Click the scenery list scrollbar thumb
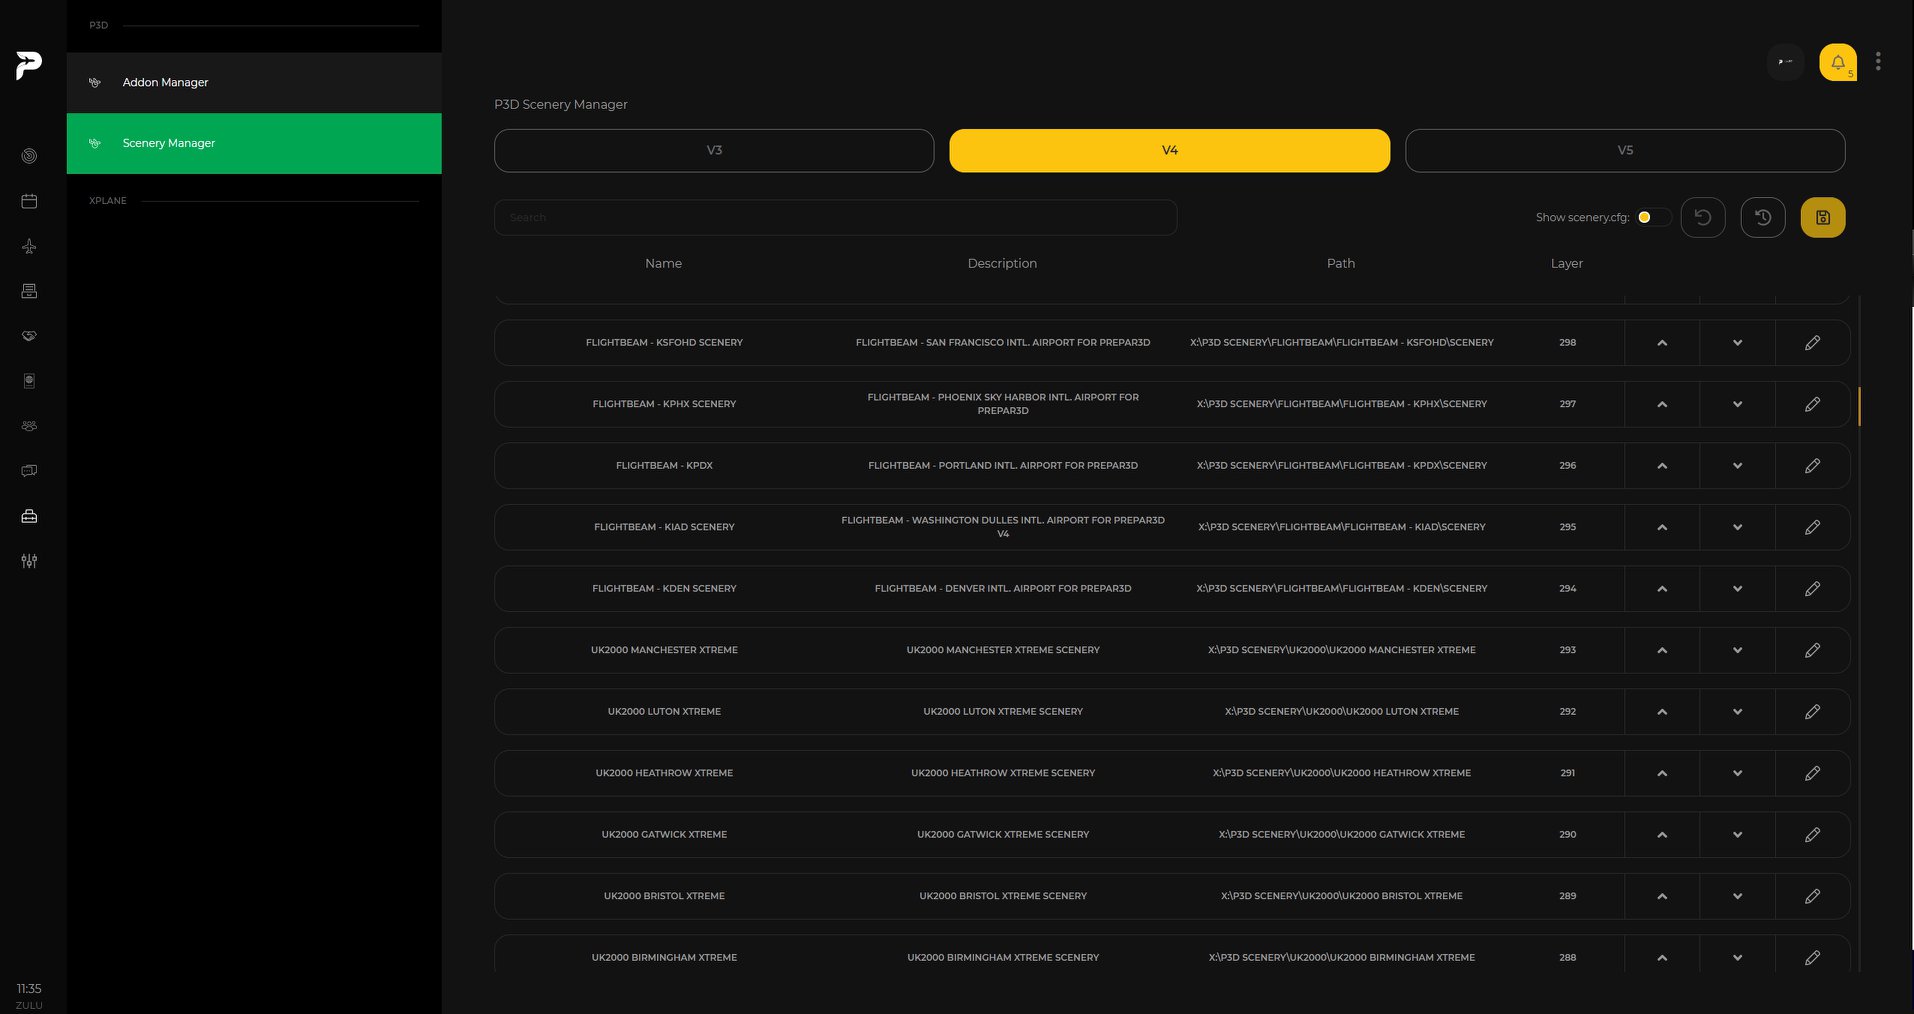 1859,407
